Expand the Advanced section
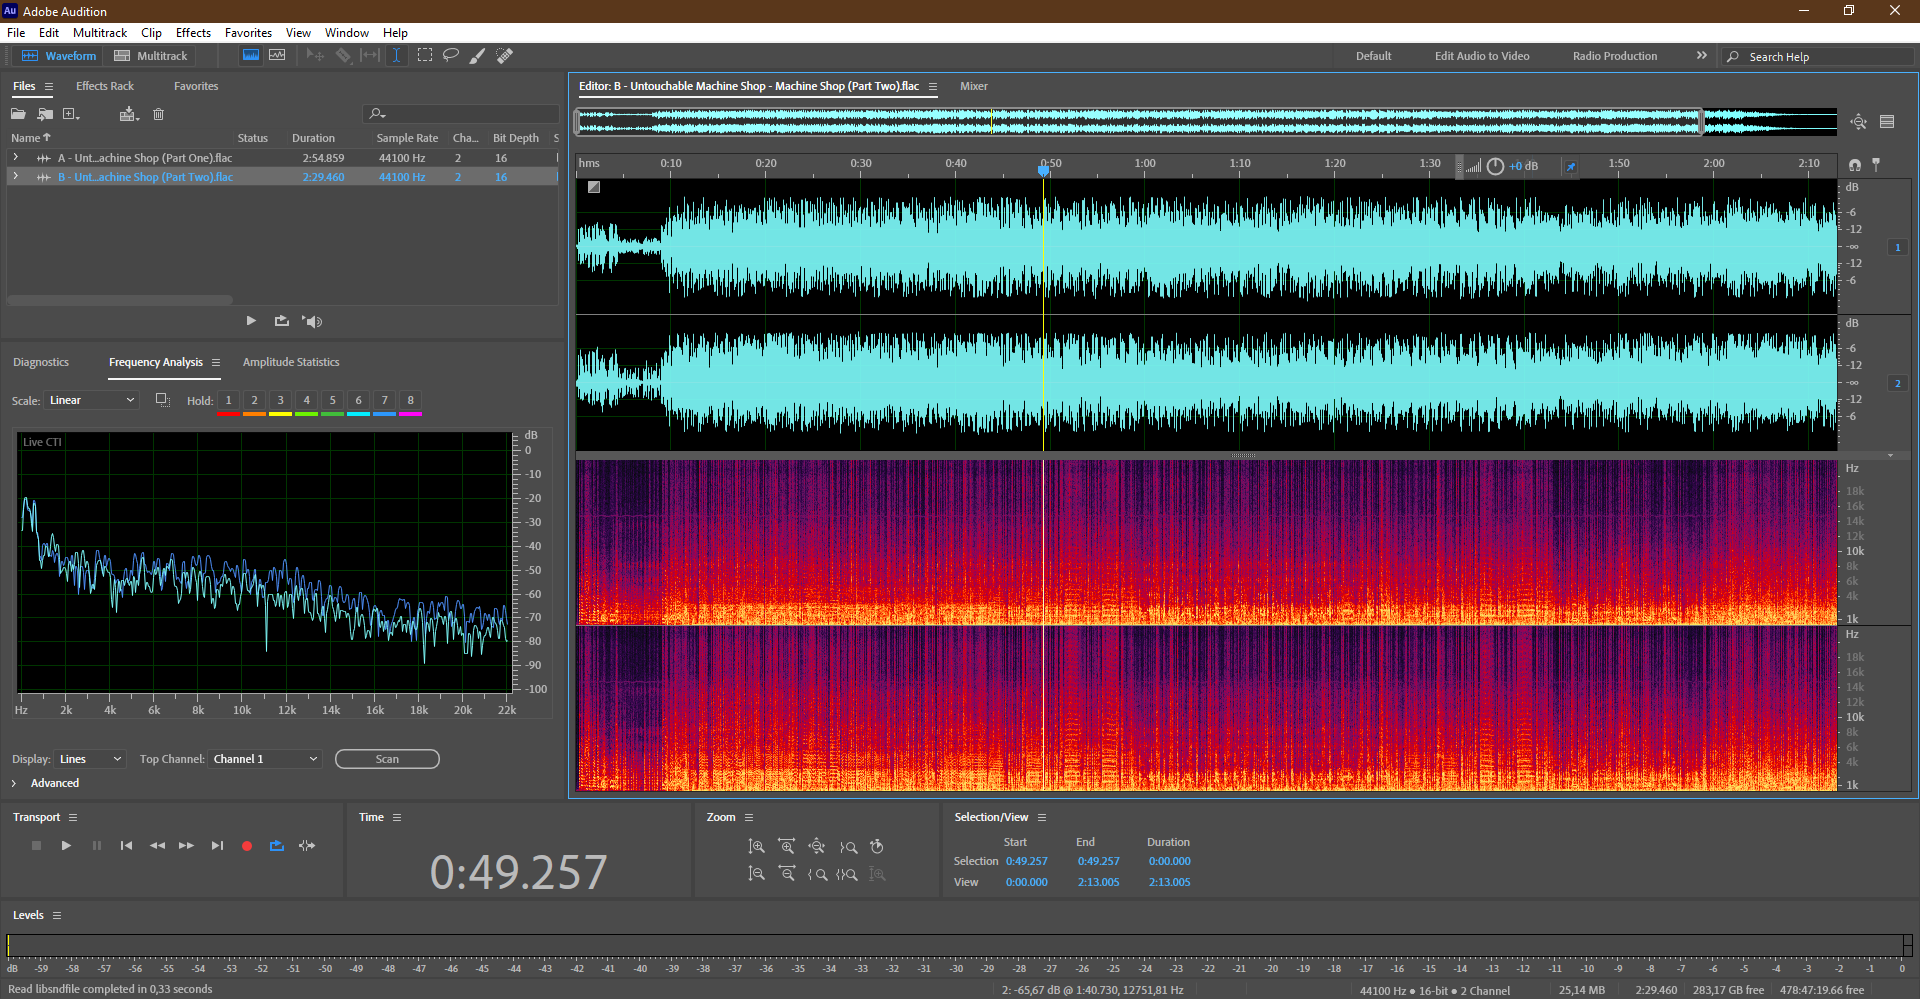 14,783
